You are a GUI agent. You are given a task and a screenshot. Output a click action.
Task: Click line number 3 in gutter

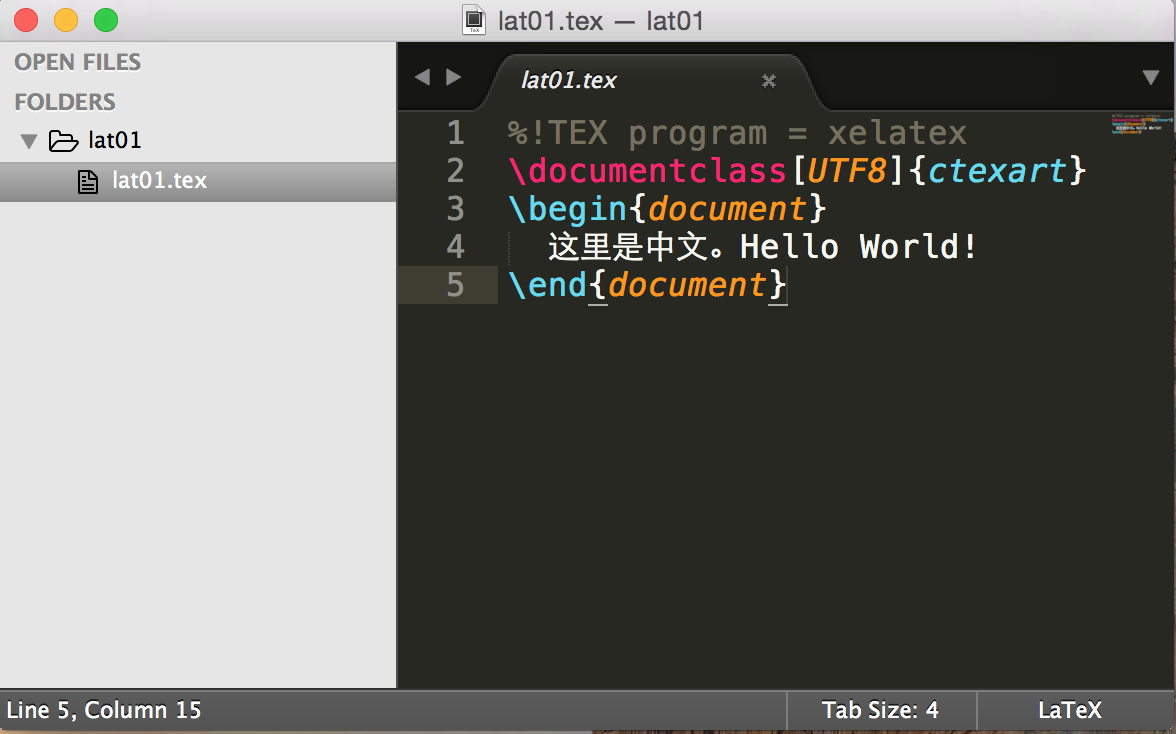point(455,209)
